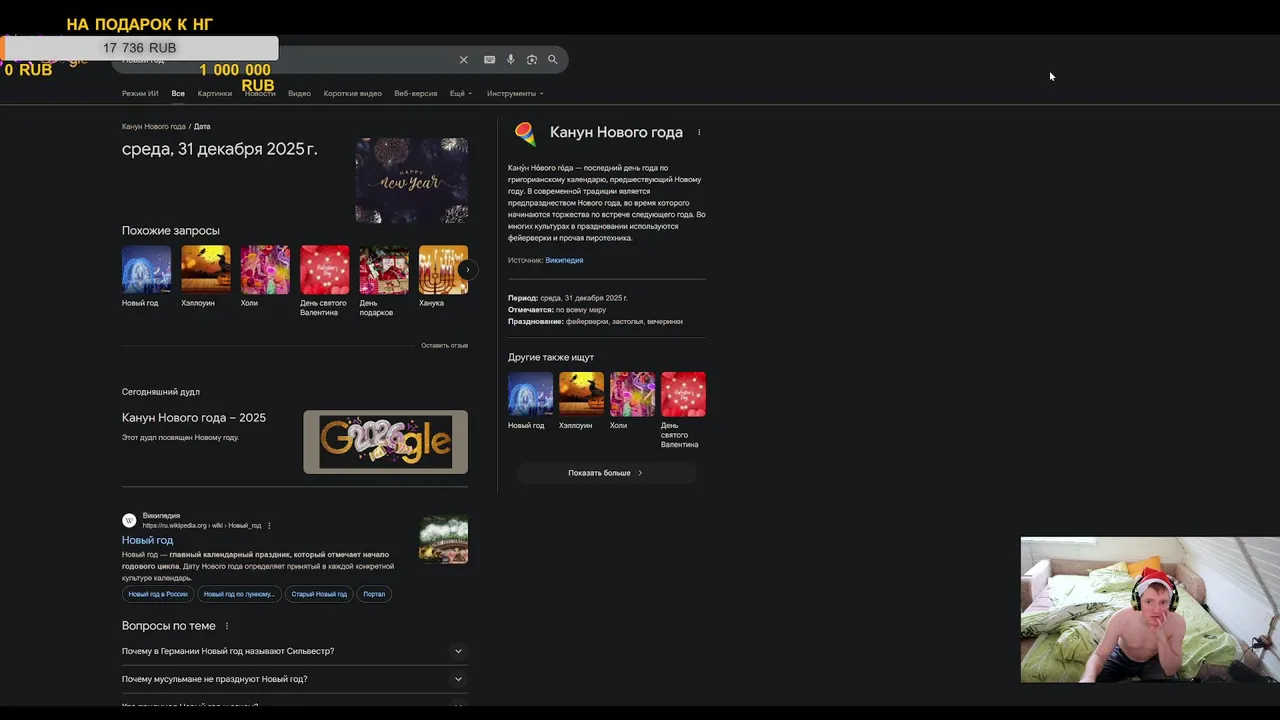Open День подарков thumbnail in Похожие запросы
The image size is (1280, 720).
[x=384, y=270]
